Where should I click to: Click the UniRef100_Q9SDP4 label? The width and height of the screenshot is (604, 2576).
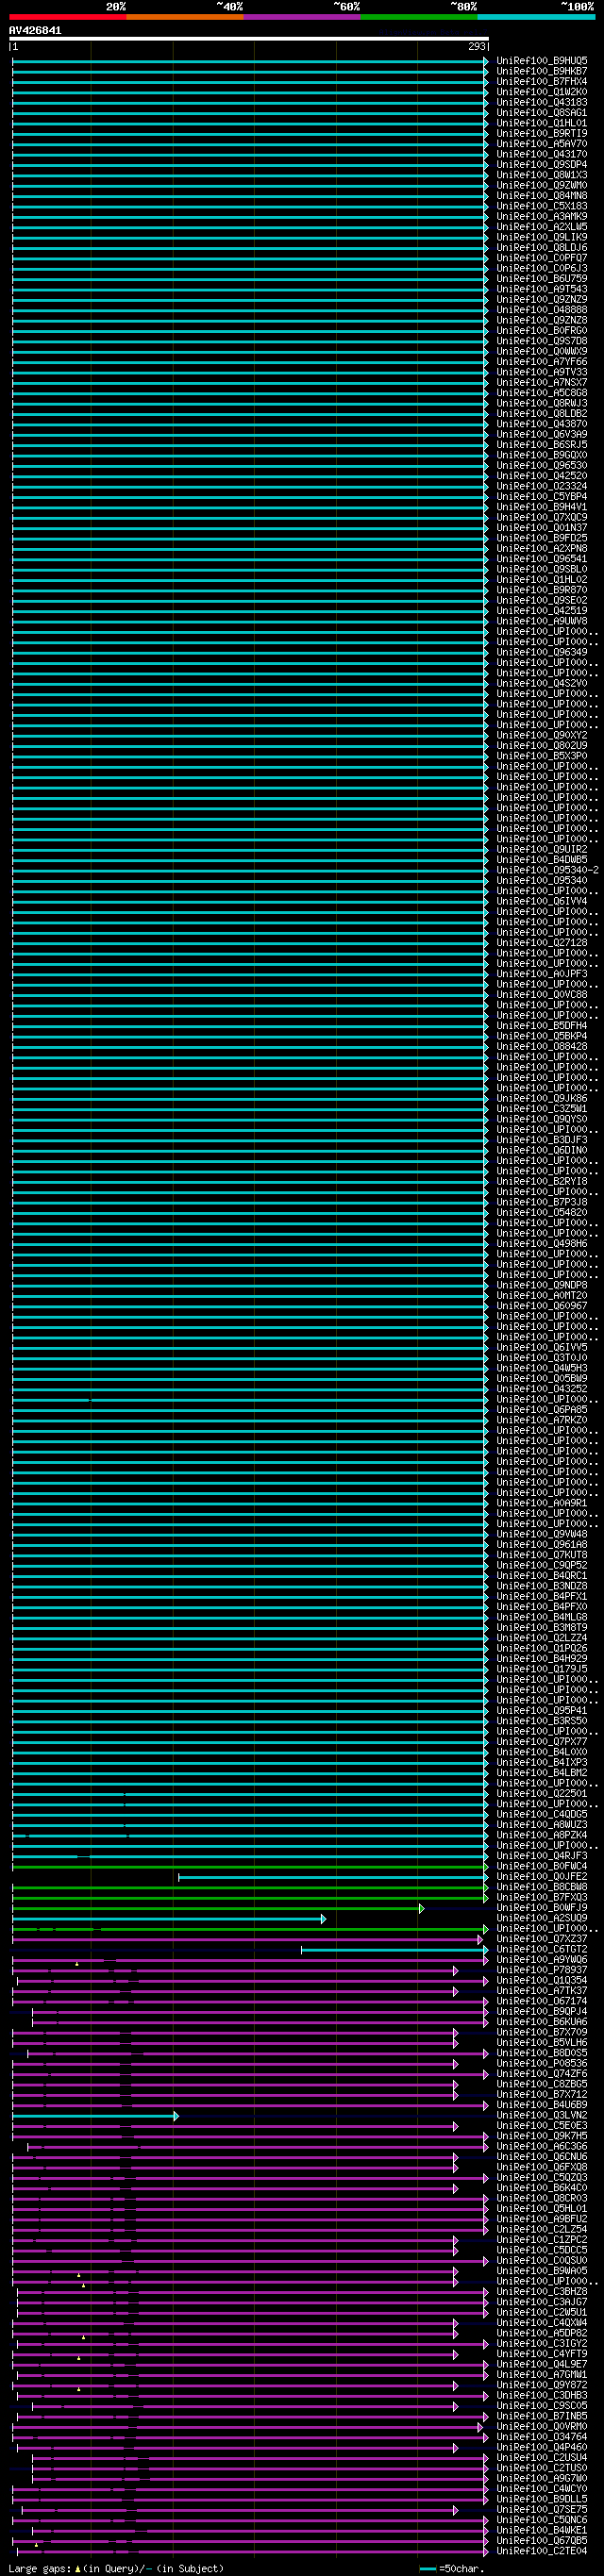pos(542,165)
